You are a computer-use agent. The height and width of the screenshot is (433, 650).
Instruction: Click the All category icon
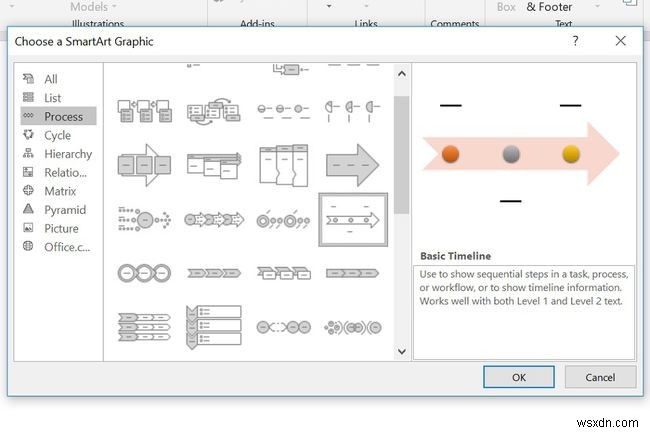(x=28, y=78)
